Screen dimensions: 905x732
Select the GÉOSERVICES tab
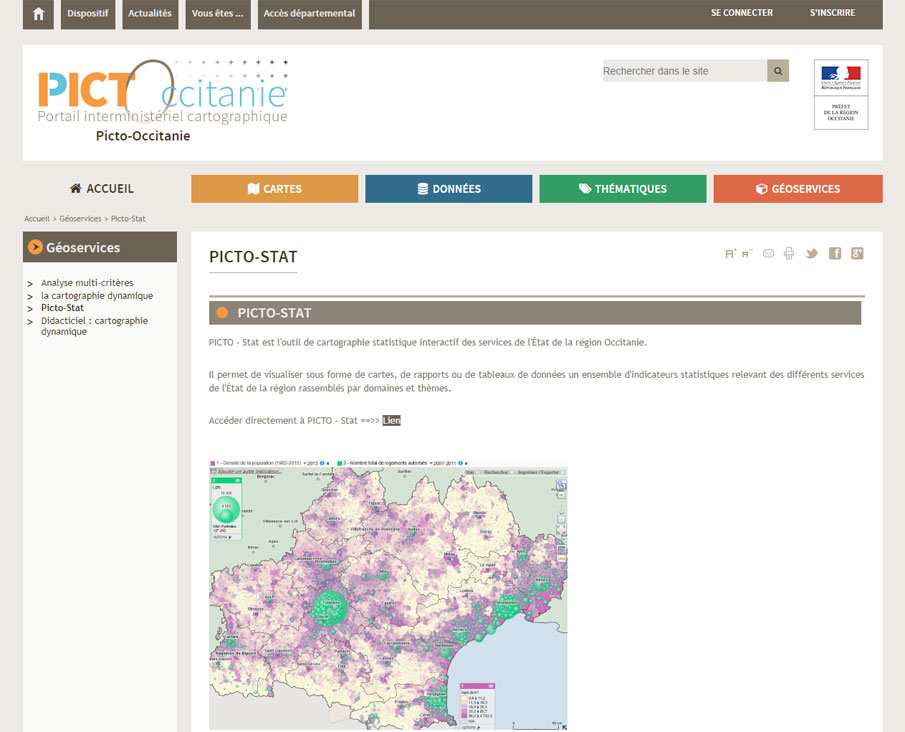(x=798, y=189)
